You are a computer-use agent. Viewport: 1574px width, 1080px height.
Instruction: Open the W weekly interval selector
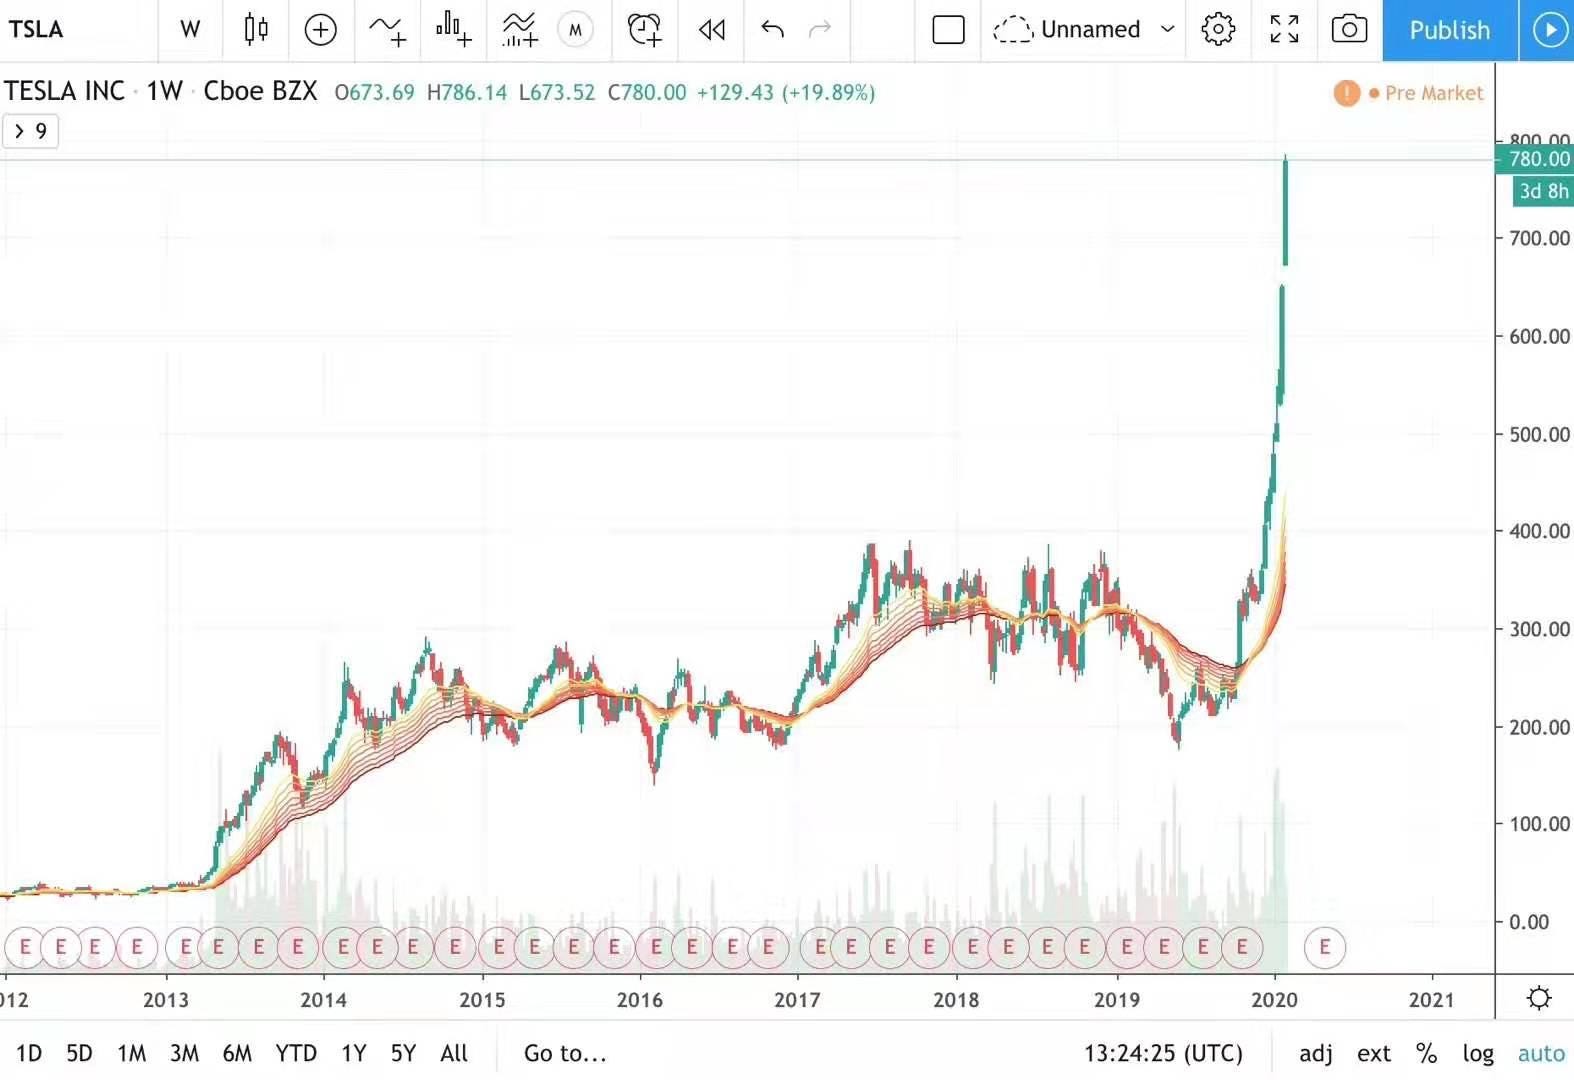(x=190, y=30)
